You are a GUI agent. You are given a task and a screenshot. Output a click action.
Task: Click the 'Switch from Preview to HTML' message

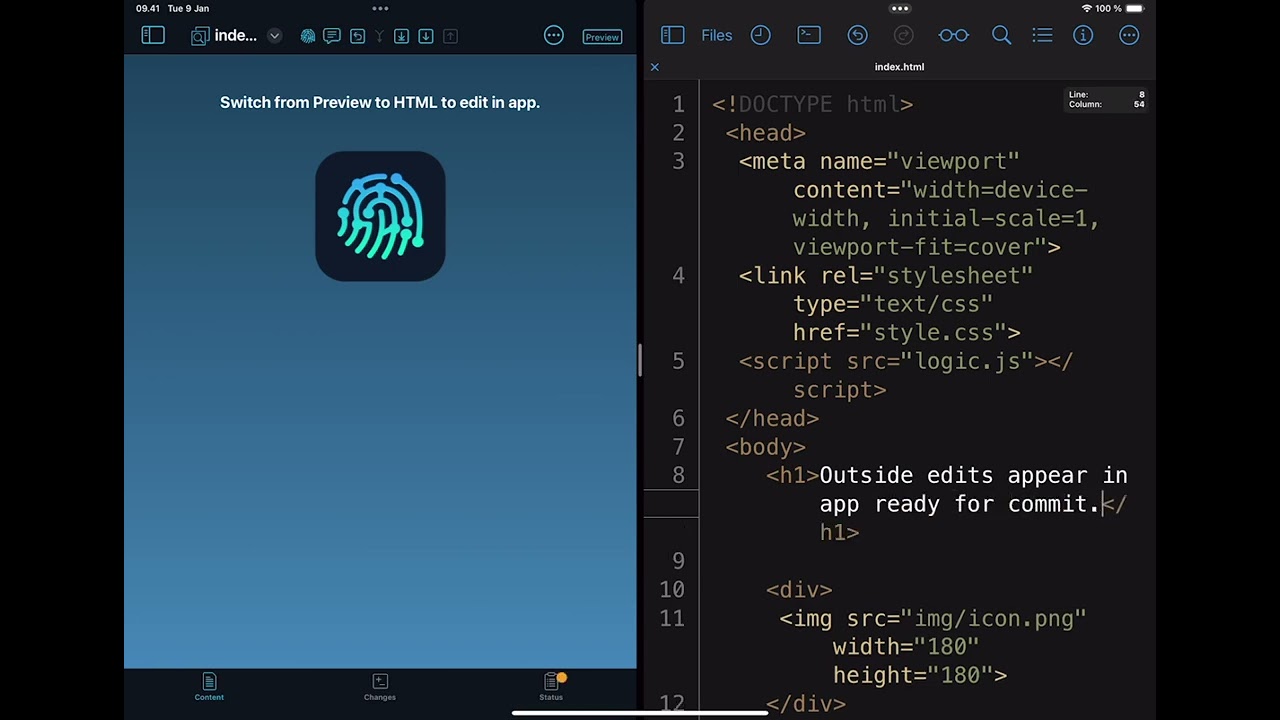coord(380,102)
